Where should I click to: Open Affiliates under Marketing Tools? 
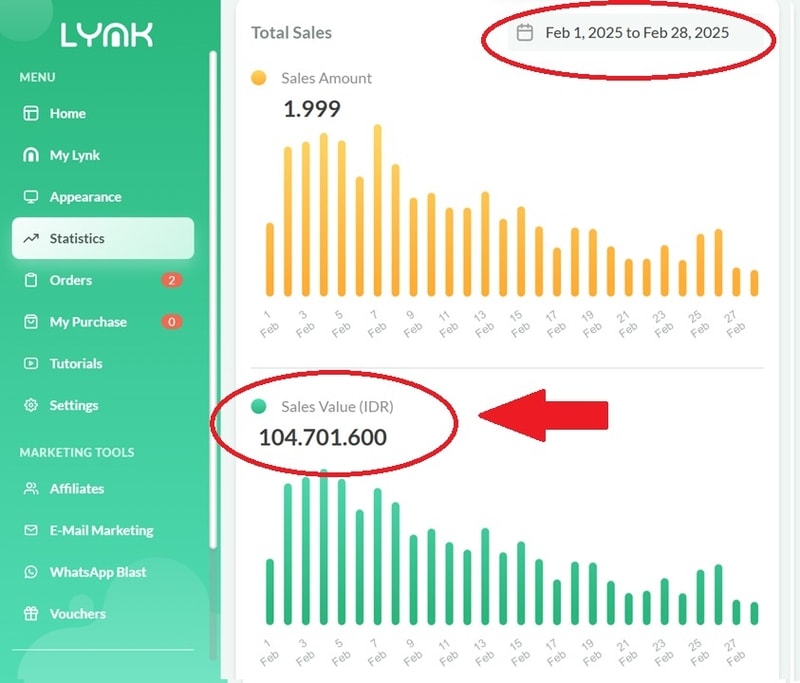point(76,489)
